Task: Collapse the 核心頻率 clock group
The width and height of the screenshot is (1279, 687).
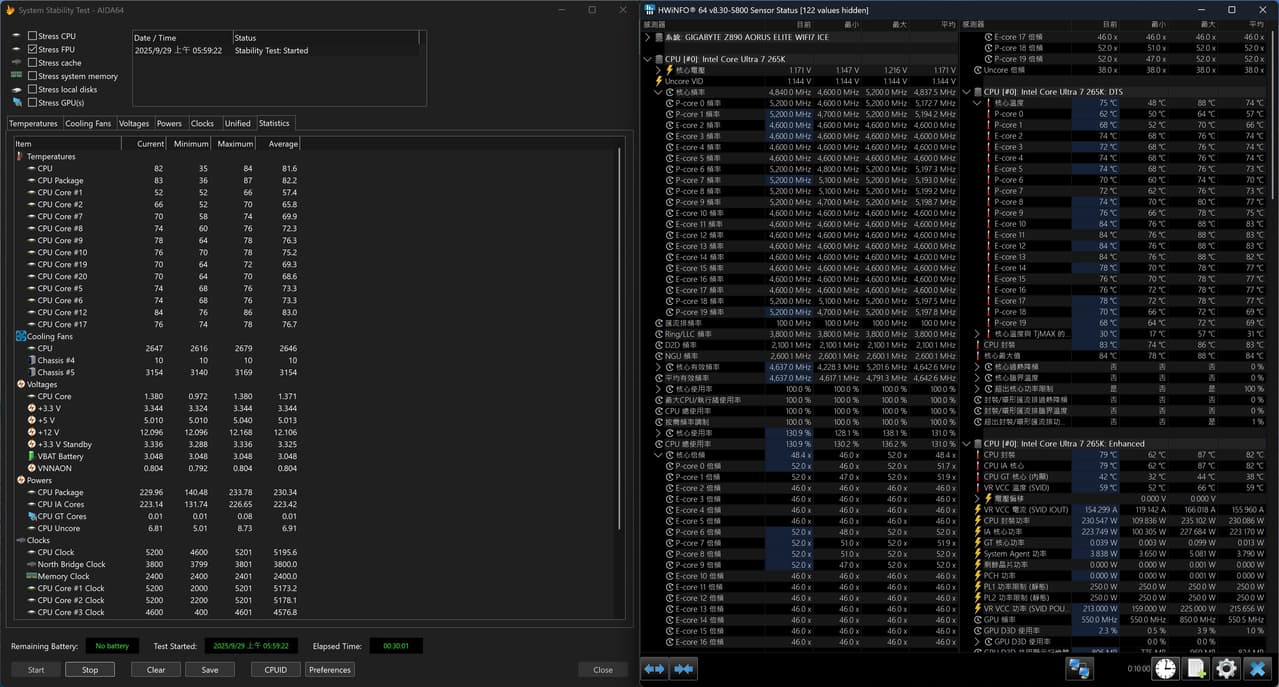Action: (x=658, y=92)
